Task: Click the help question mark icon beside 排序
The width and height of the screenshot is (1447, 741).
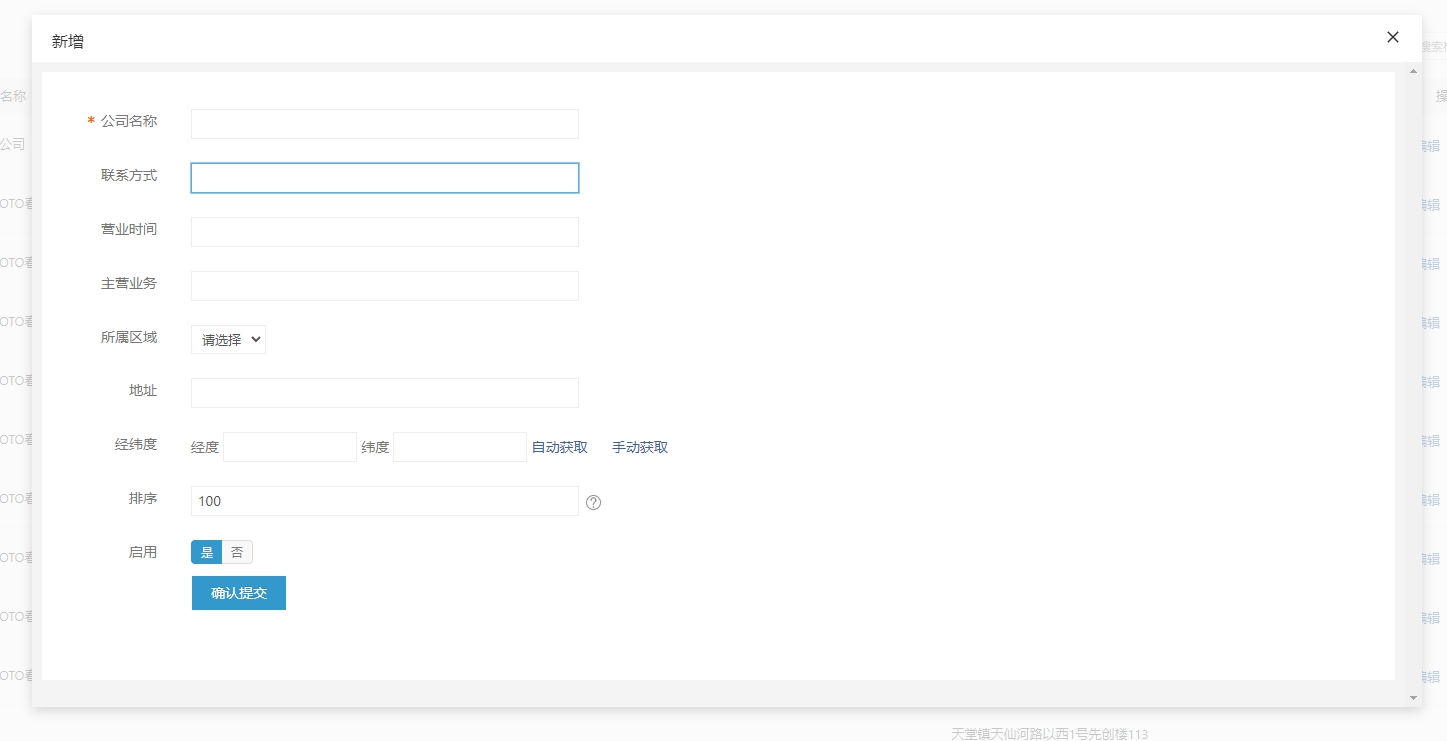Action: coord(593,502)
